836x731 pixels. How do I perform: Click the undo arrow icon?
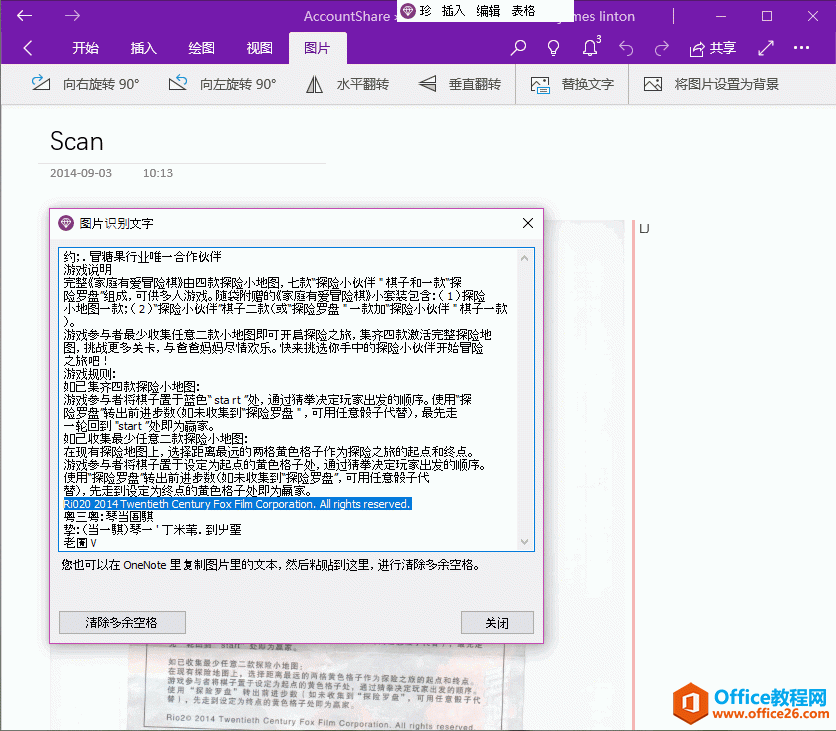click(x=626, y=48)
